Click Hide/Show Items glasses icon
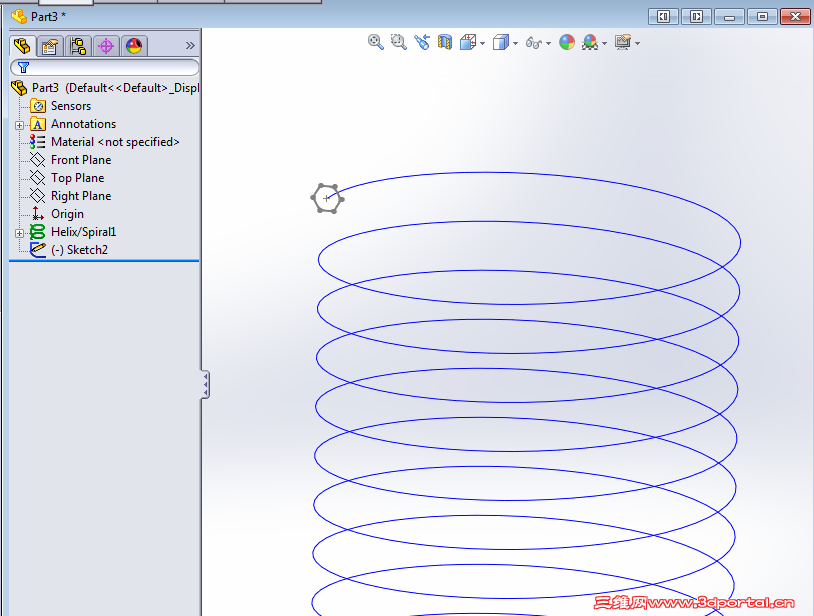Viewport: 814px width, 616px height. (534, 43)
